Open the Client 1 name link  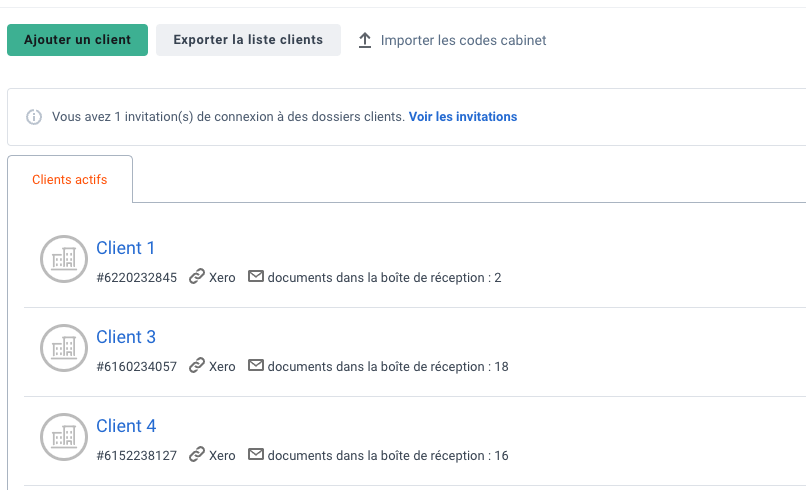[x=125, y=248]
